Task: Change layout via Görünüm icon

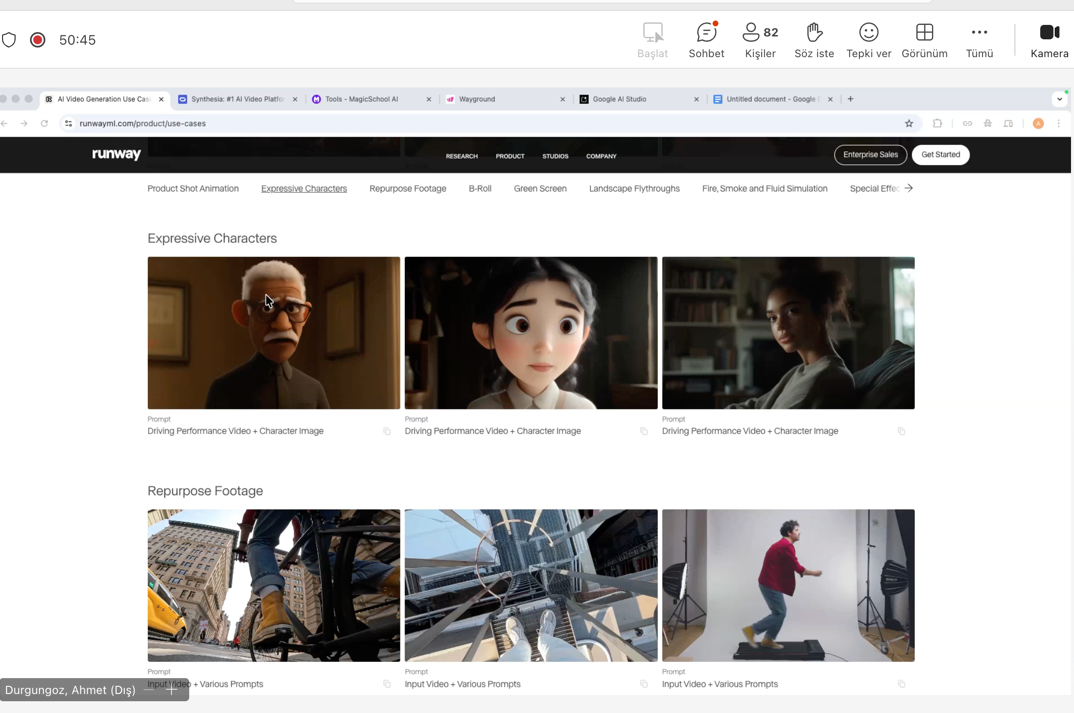Action: coord(924,40)
